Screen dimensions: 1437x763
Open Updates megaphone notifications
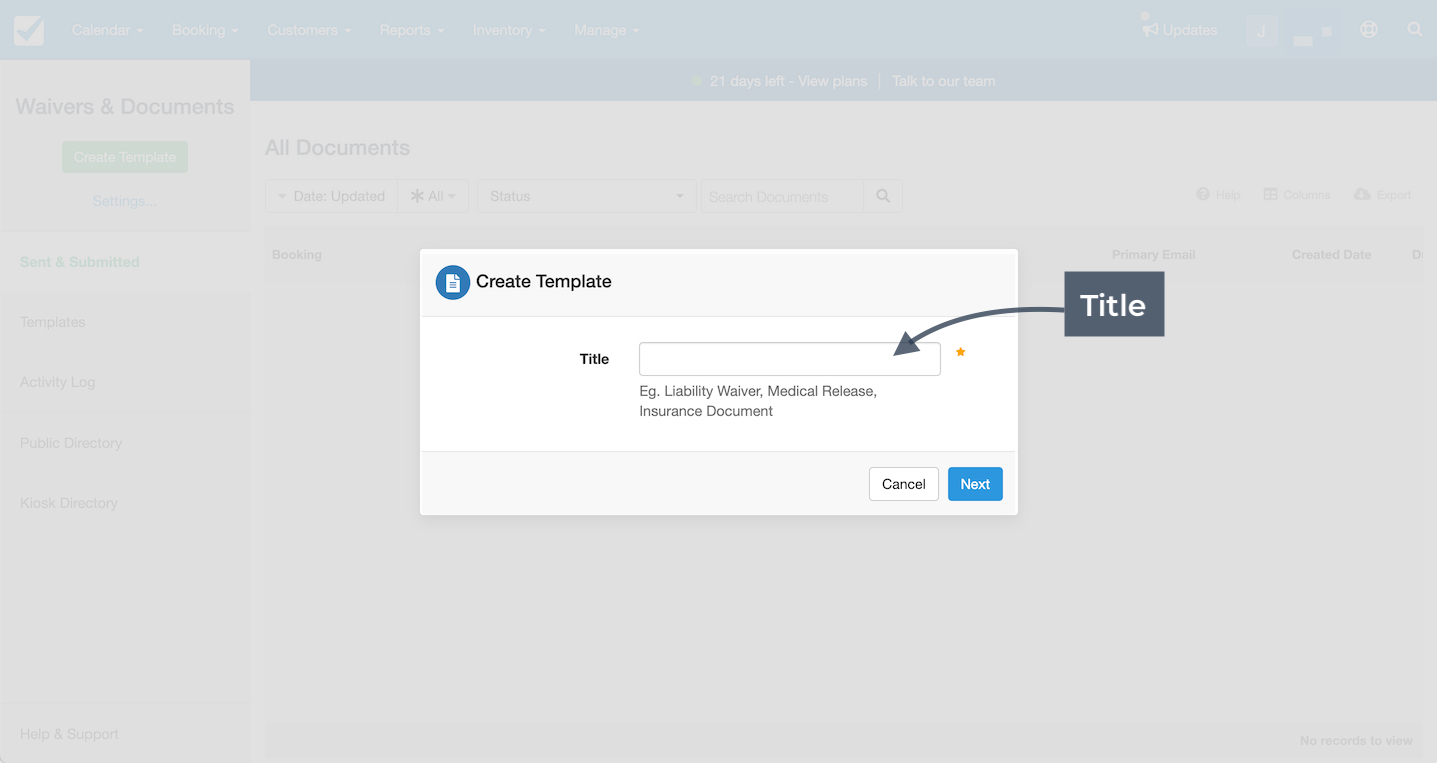pyautogui.click(x=1180, y=30)
